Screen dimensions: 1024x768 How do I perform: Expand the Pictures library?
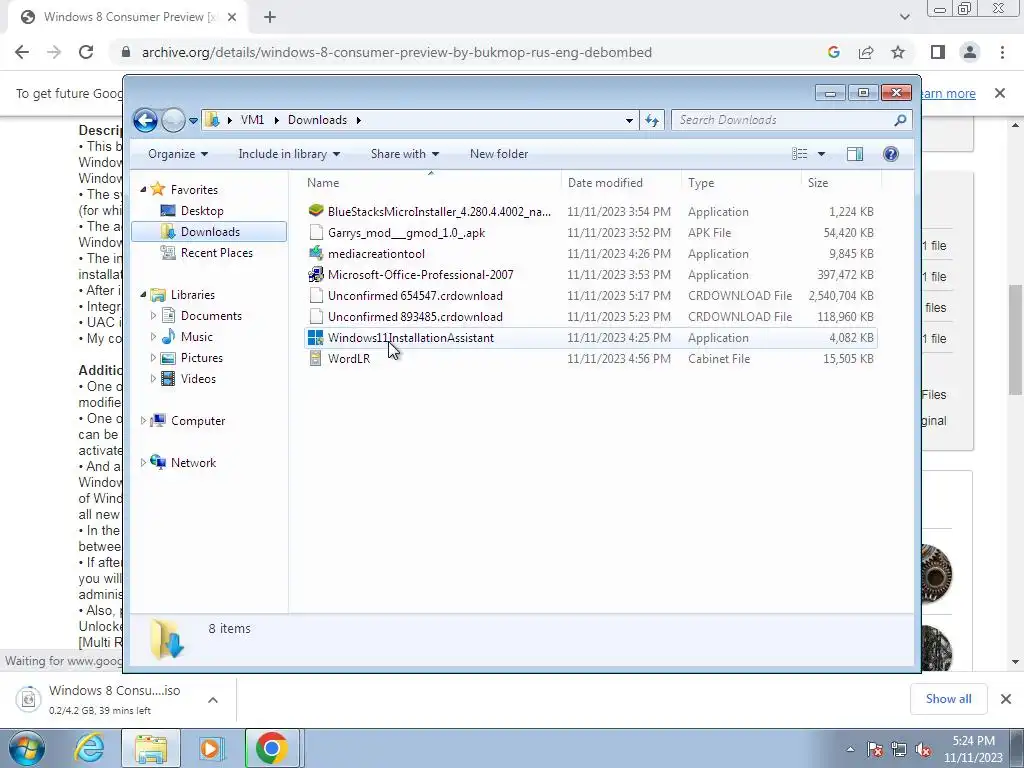153,358
